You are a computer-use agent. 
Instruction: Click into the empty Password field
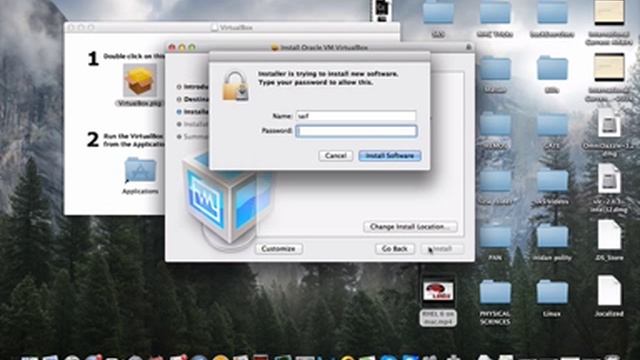tap(356, 131)
